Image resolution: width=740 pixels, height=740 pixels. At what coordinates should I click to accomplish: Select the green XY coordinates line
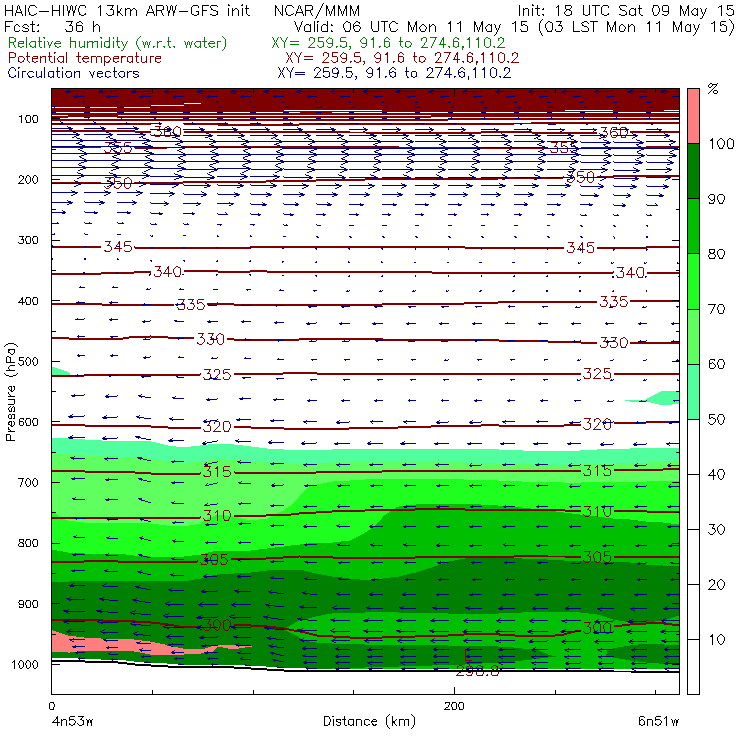pyautogui.click(x=388, y=43)
